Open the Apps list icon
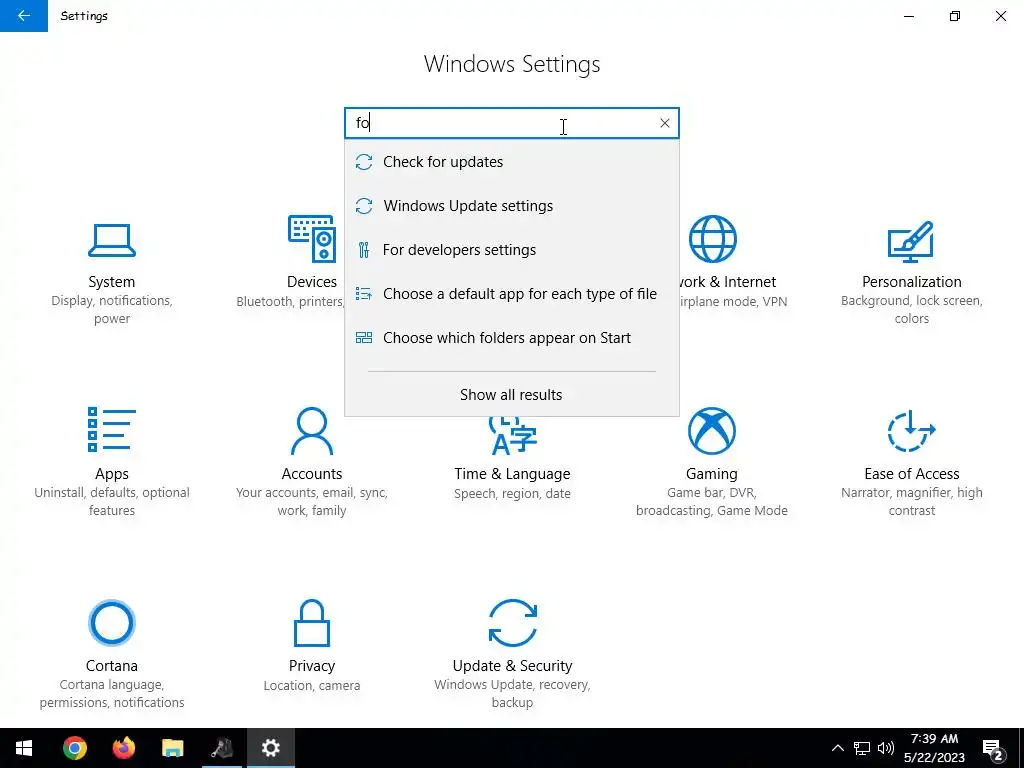Image resolution: width=1024 pixels, height=768 pixels. tap(112, 429)
